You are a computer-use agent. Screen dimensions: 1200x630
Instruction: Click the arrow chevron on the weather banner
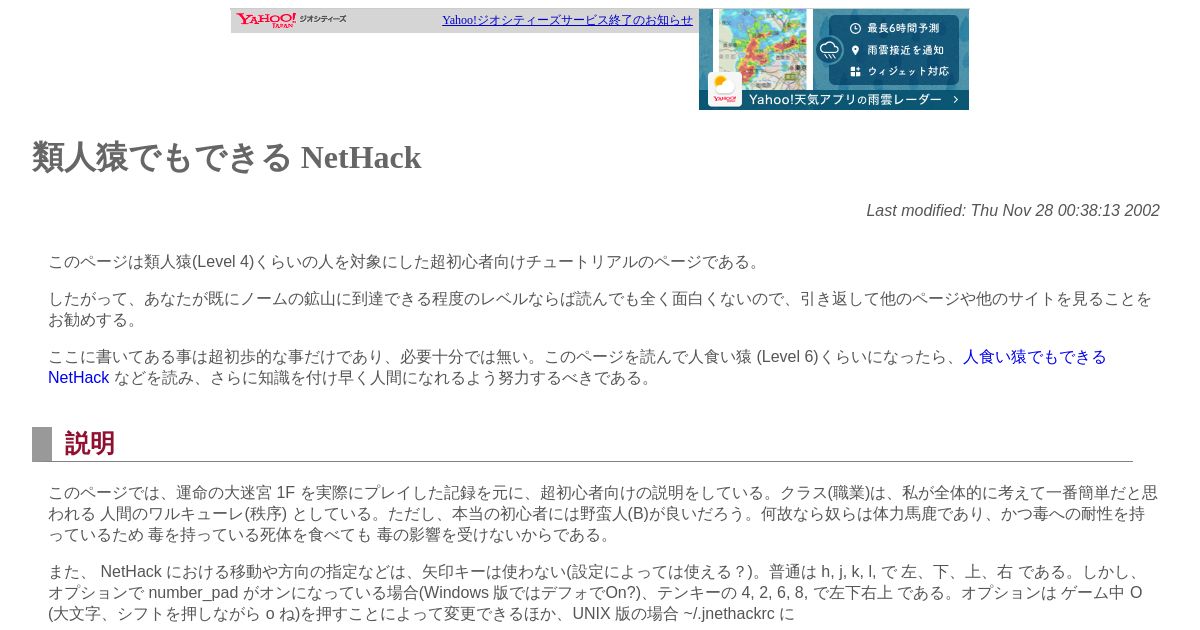point(956,100)
